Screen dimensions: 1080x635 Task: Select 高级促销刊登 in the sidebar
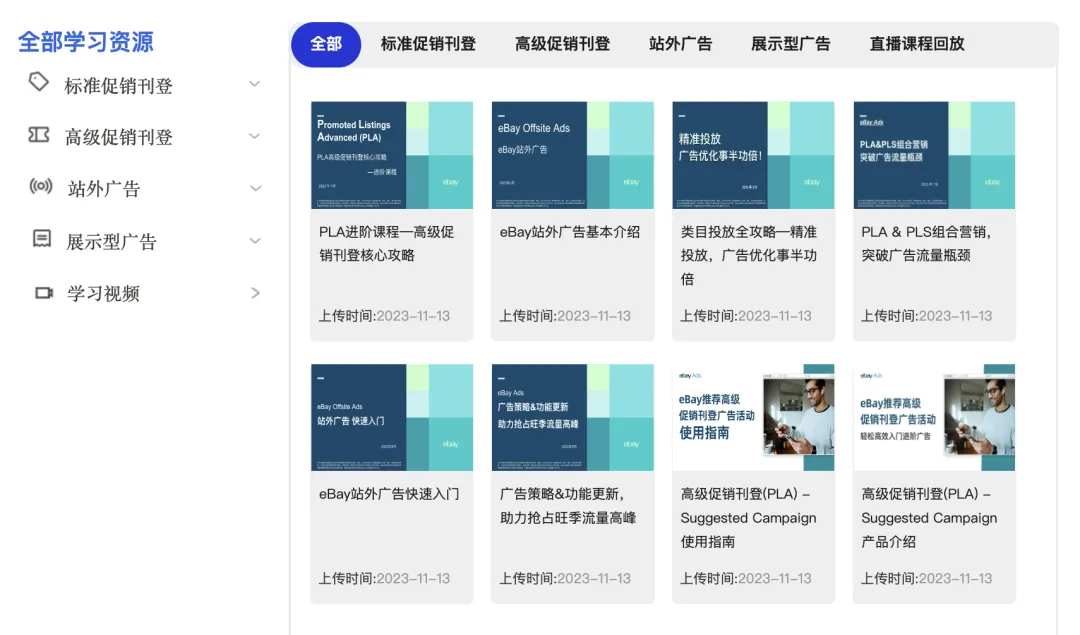tap(118, 137)
